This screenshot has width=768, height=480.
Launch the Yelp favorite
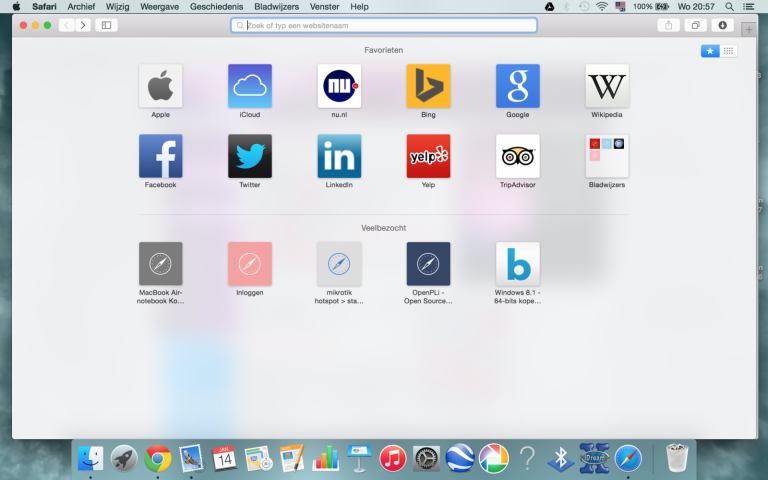coord(428,156)
